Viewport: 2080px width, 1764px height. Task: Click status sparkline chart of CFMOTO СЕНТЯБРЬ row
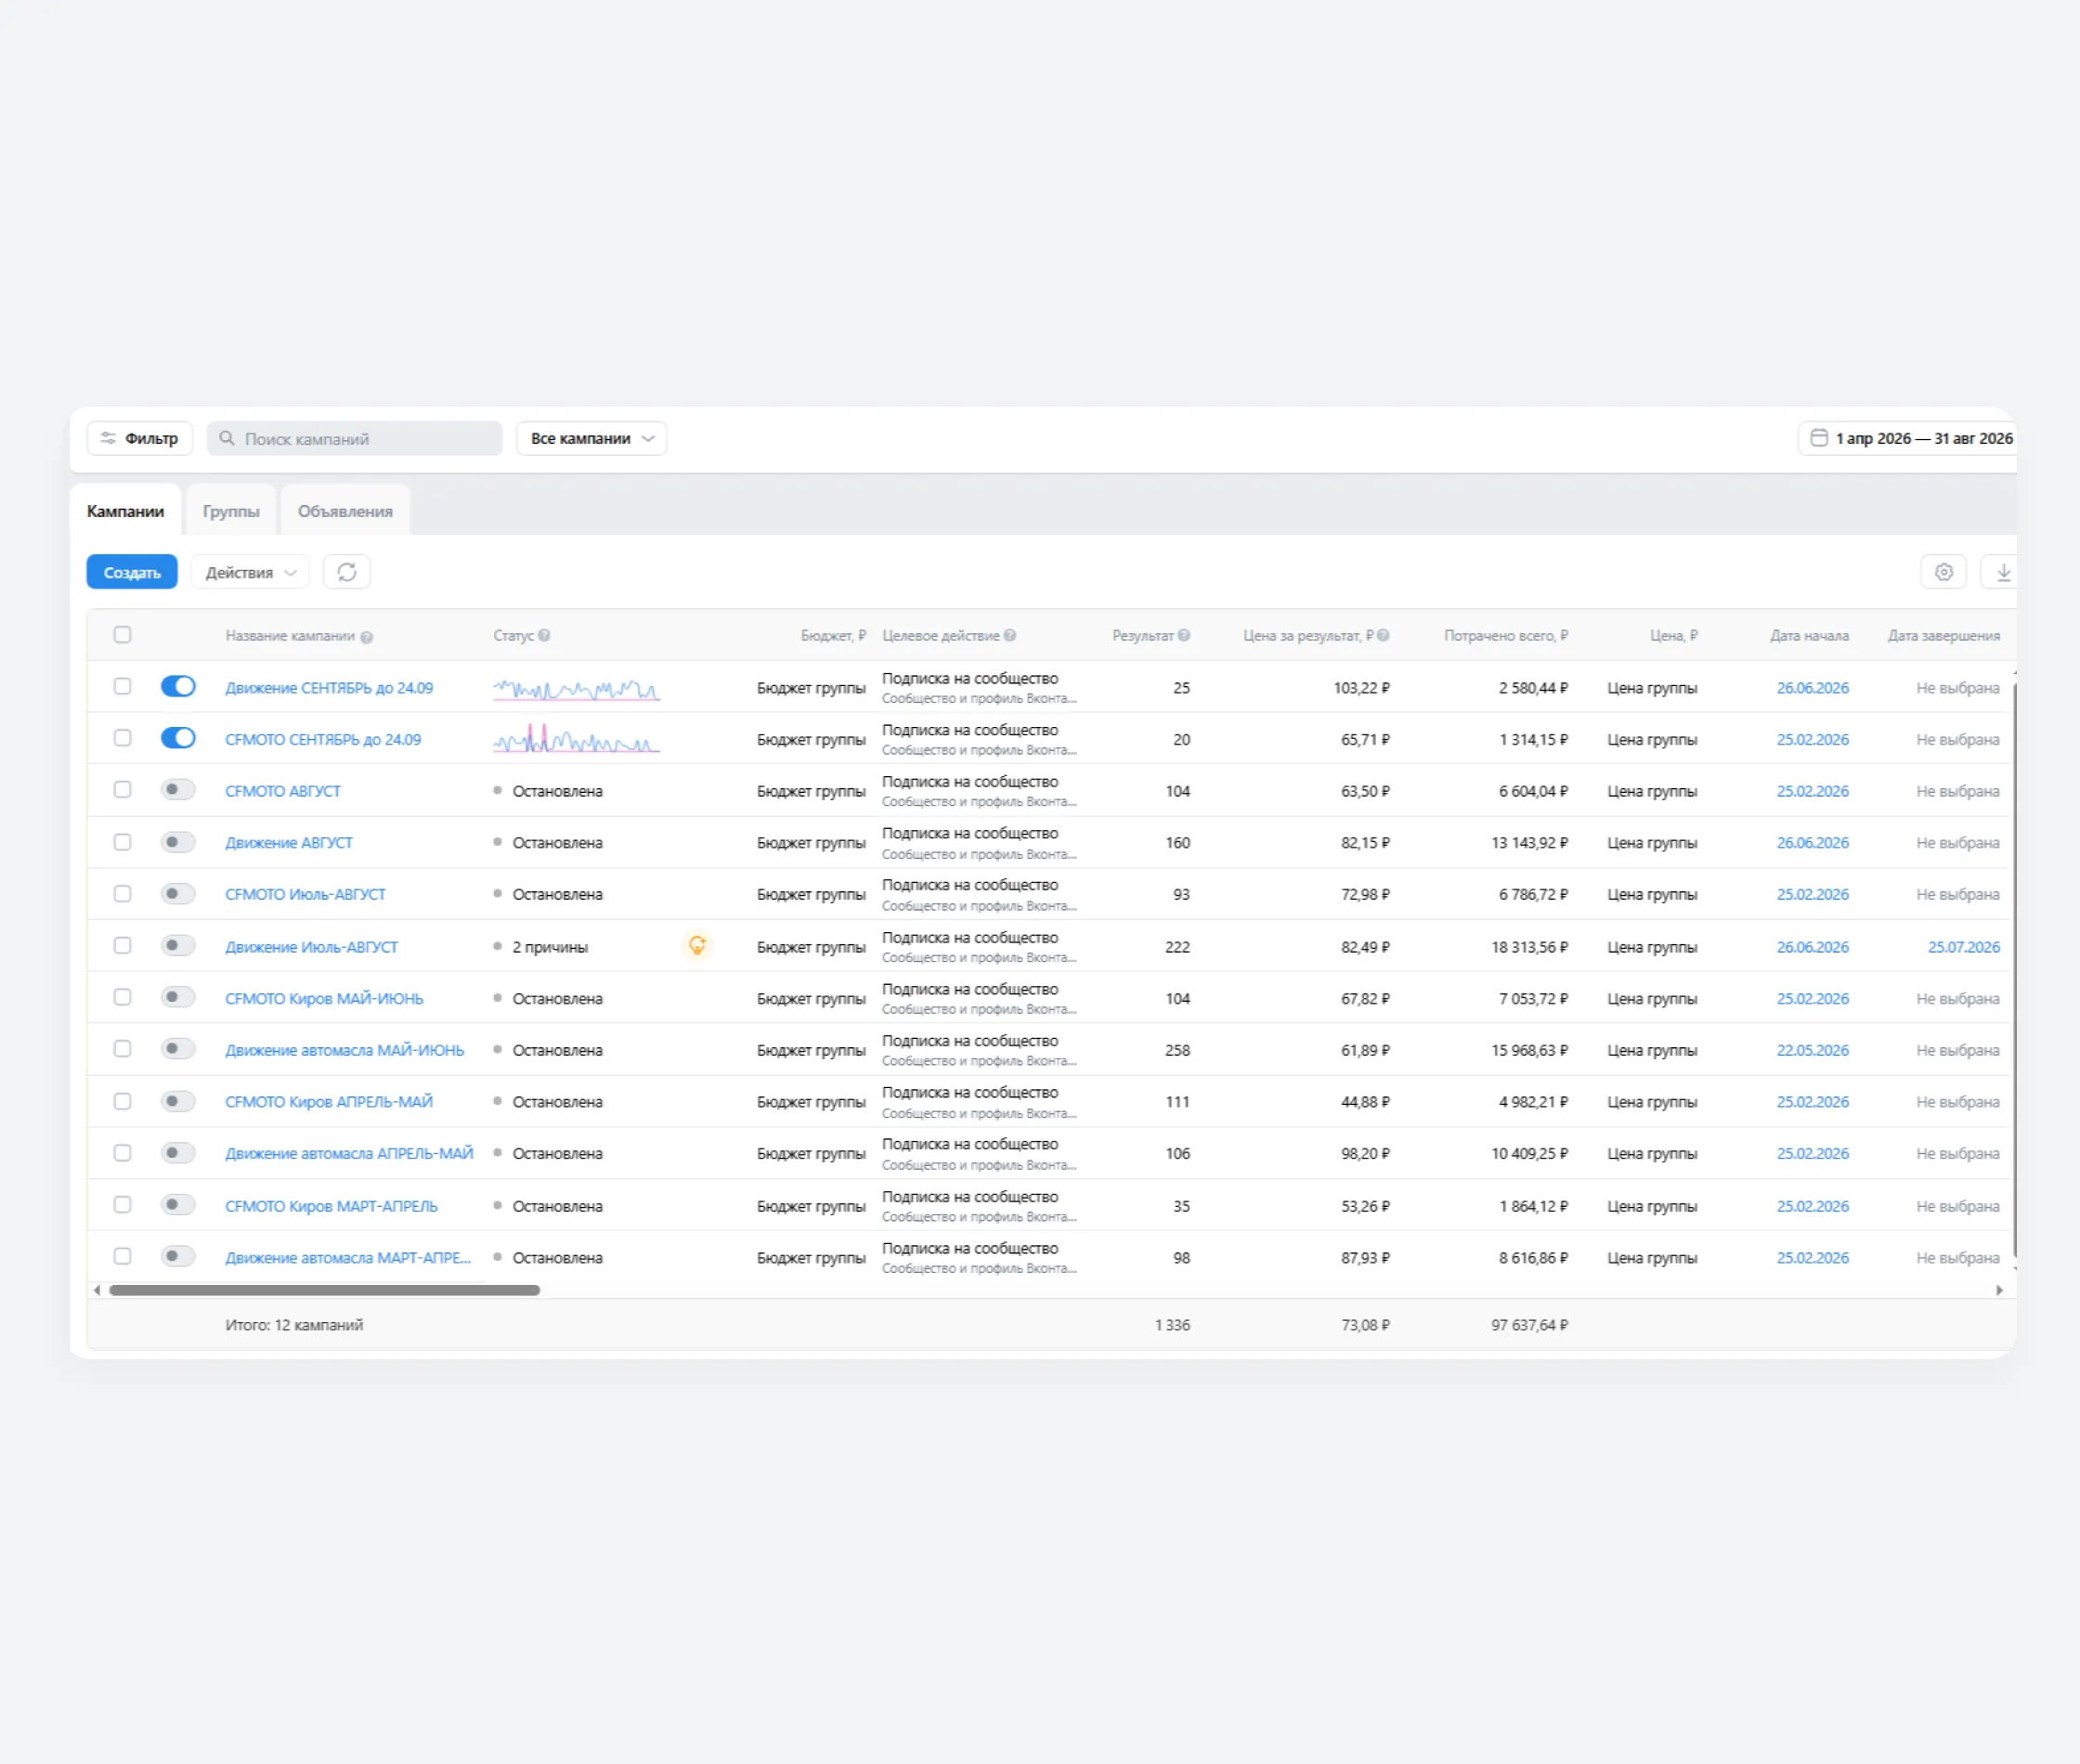coord(576,740)
